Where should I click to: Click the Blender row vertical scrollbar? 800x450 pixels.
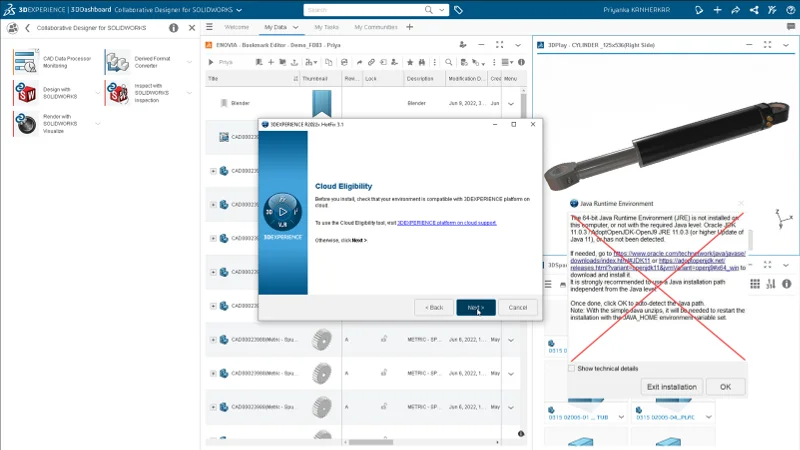point(523,104)
